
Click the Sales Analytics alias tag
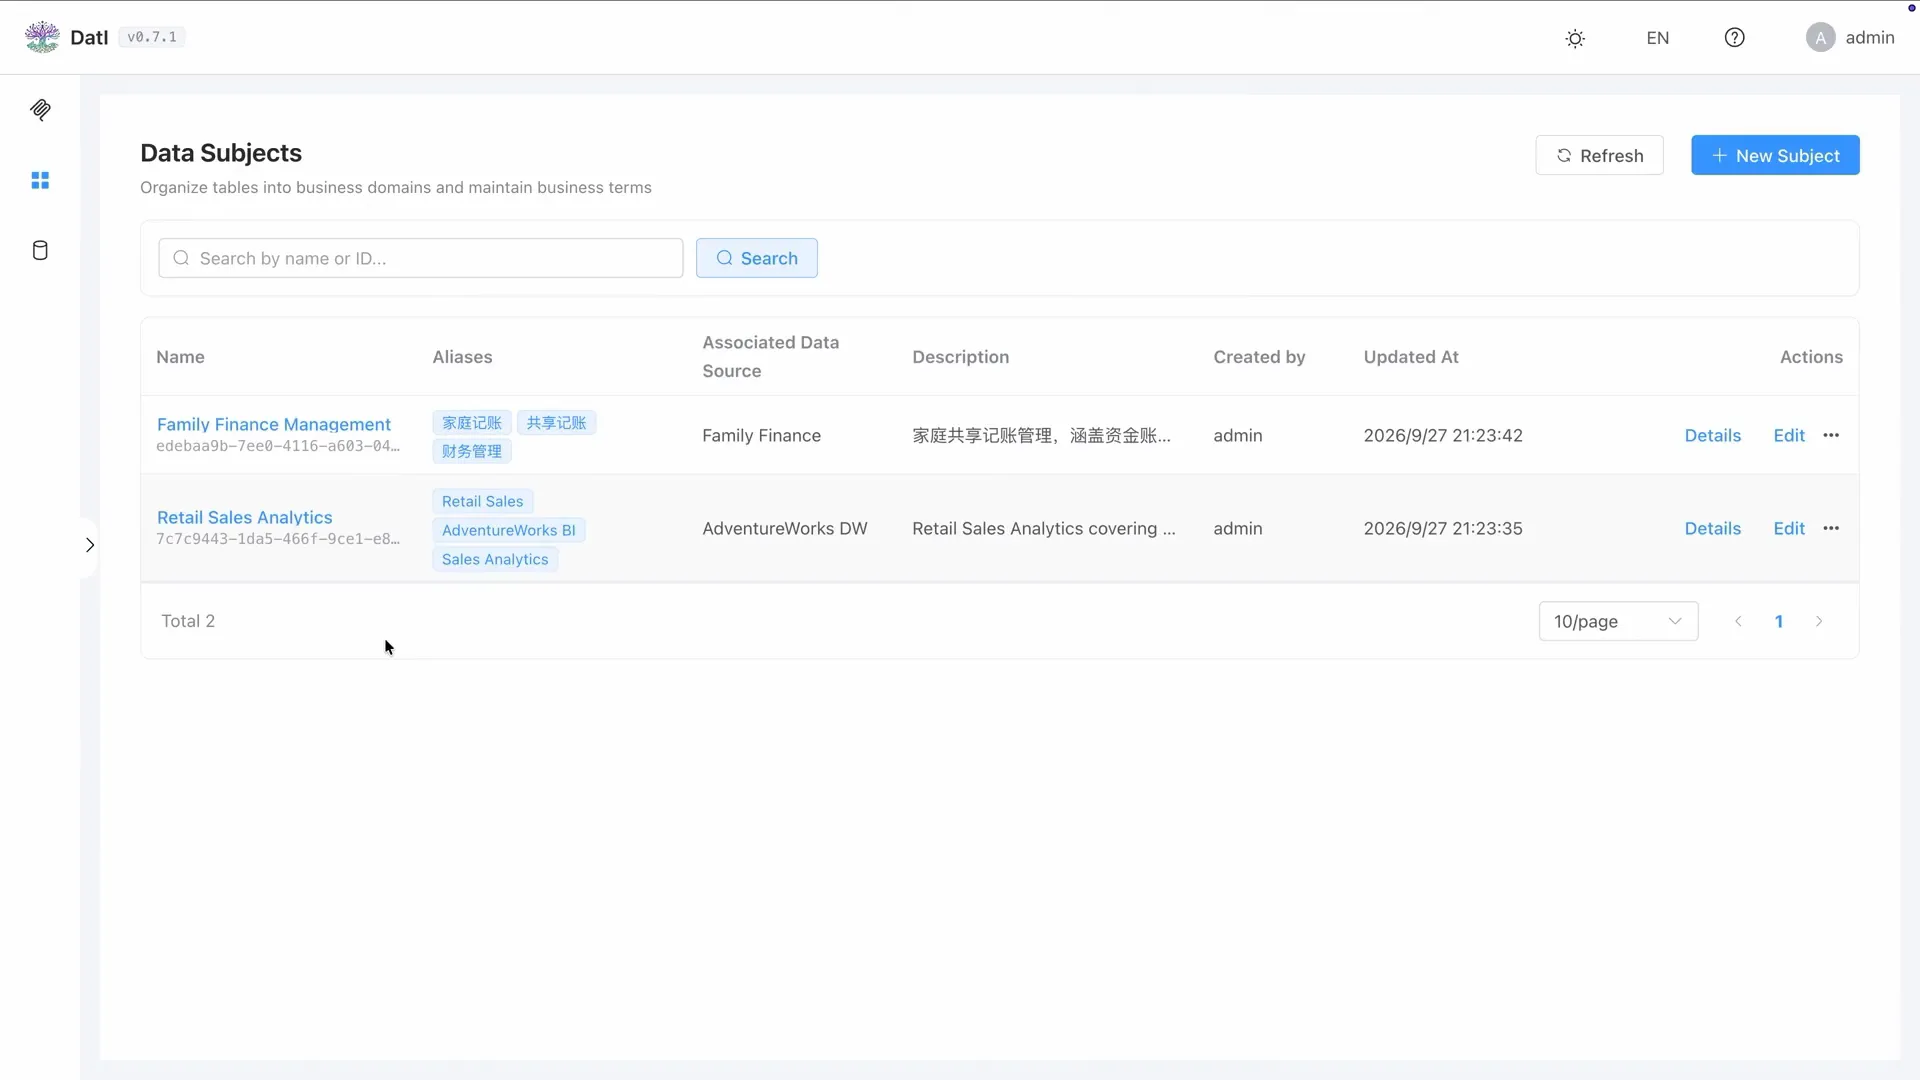coord(495,559)
